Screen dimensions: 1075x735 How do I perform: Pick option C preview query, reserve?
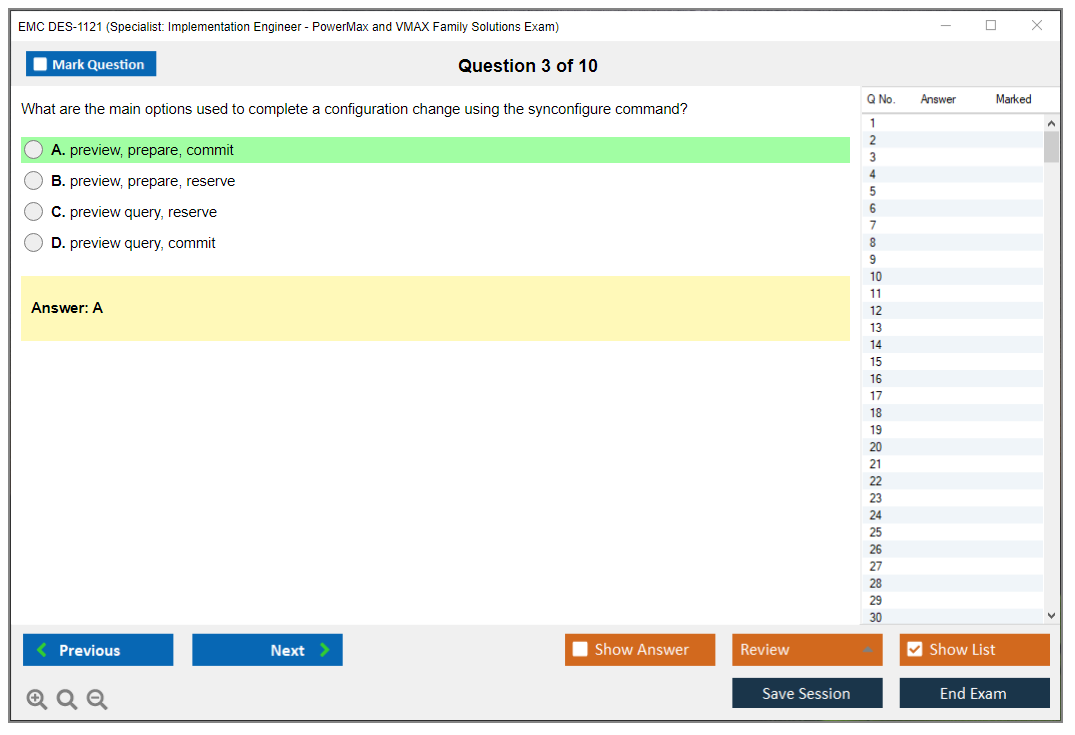[x=34, y=212]
